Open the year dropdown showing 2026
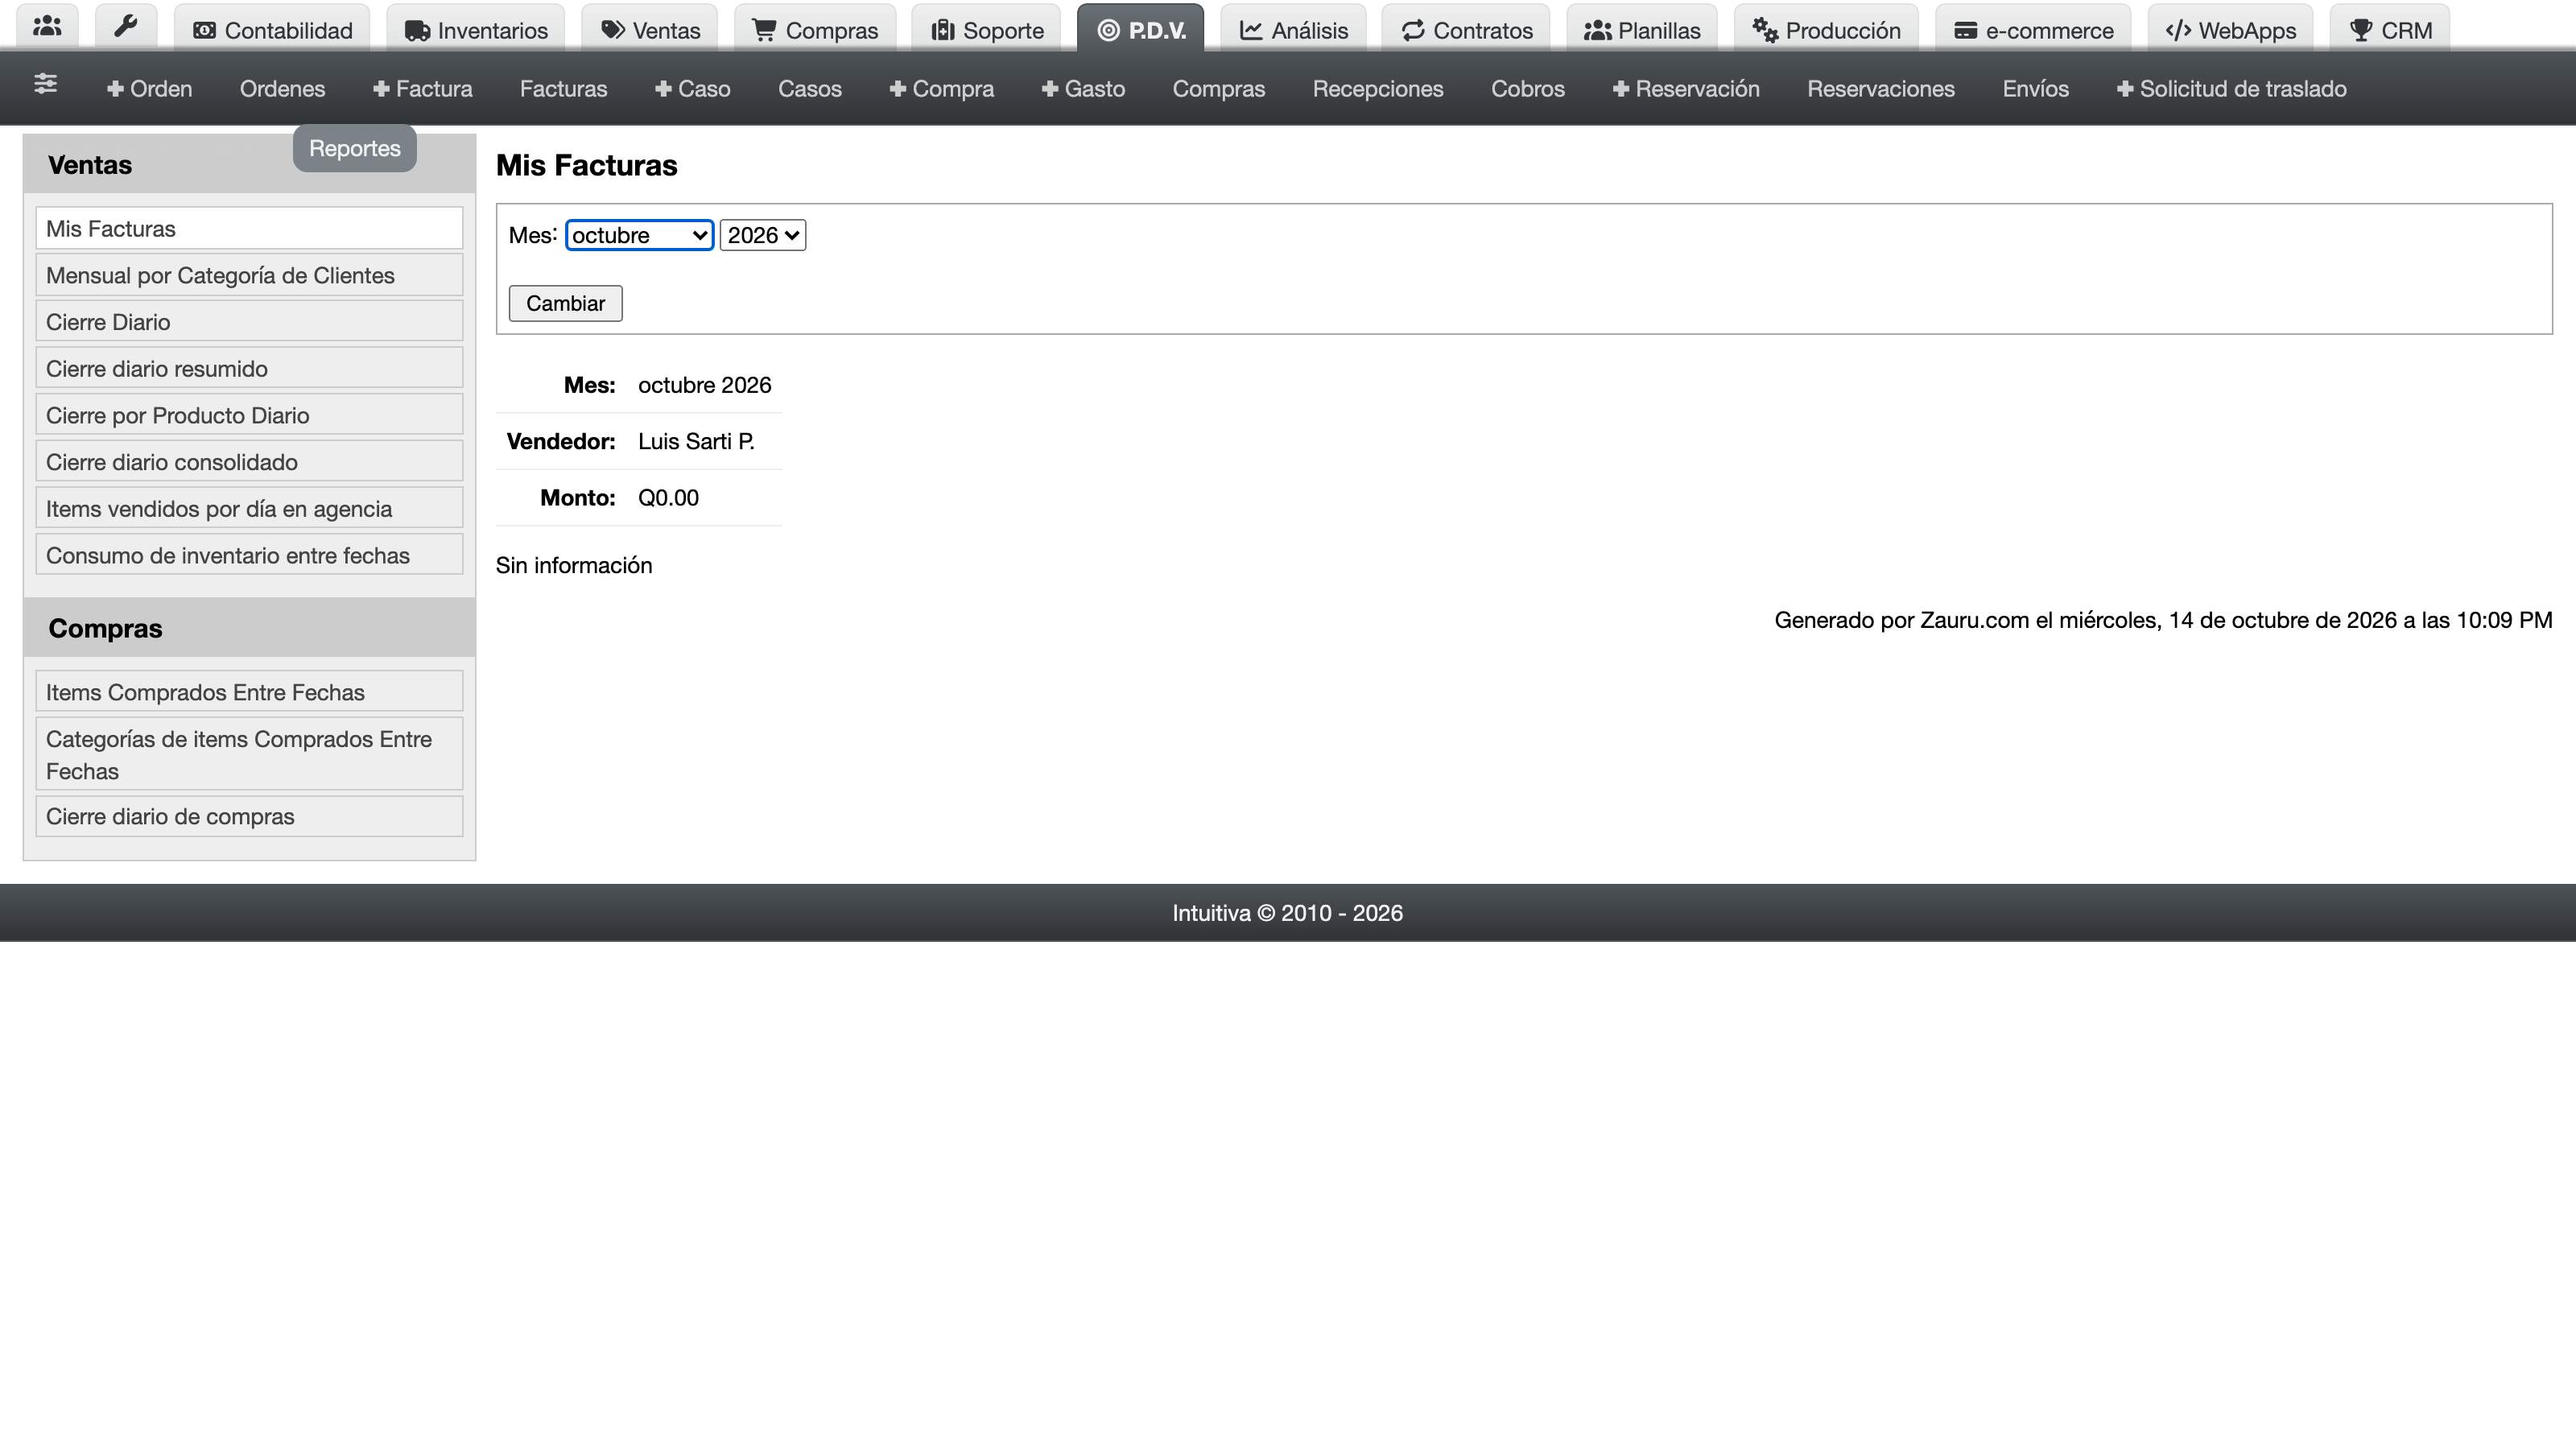 pyautogui.click(x=762, y=235)
